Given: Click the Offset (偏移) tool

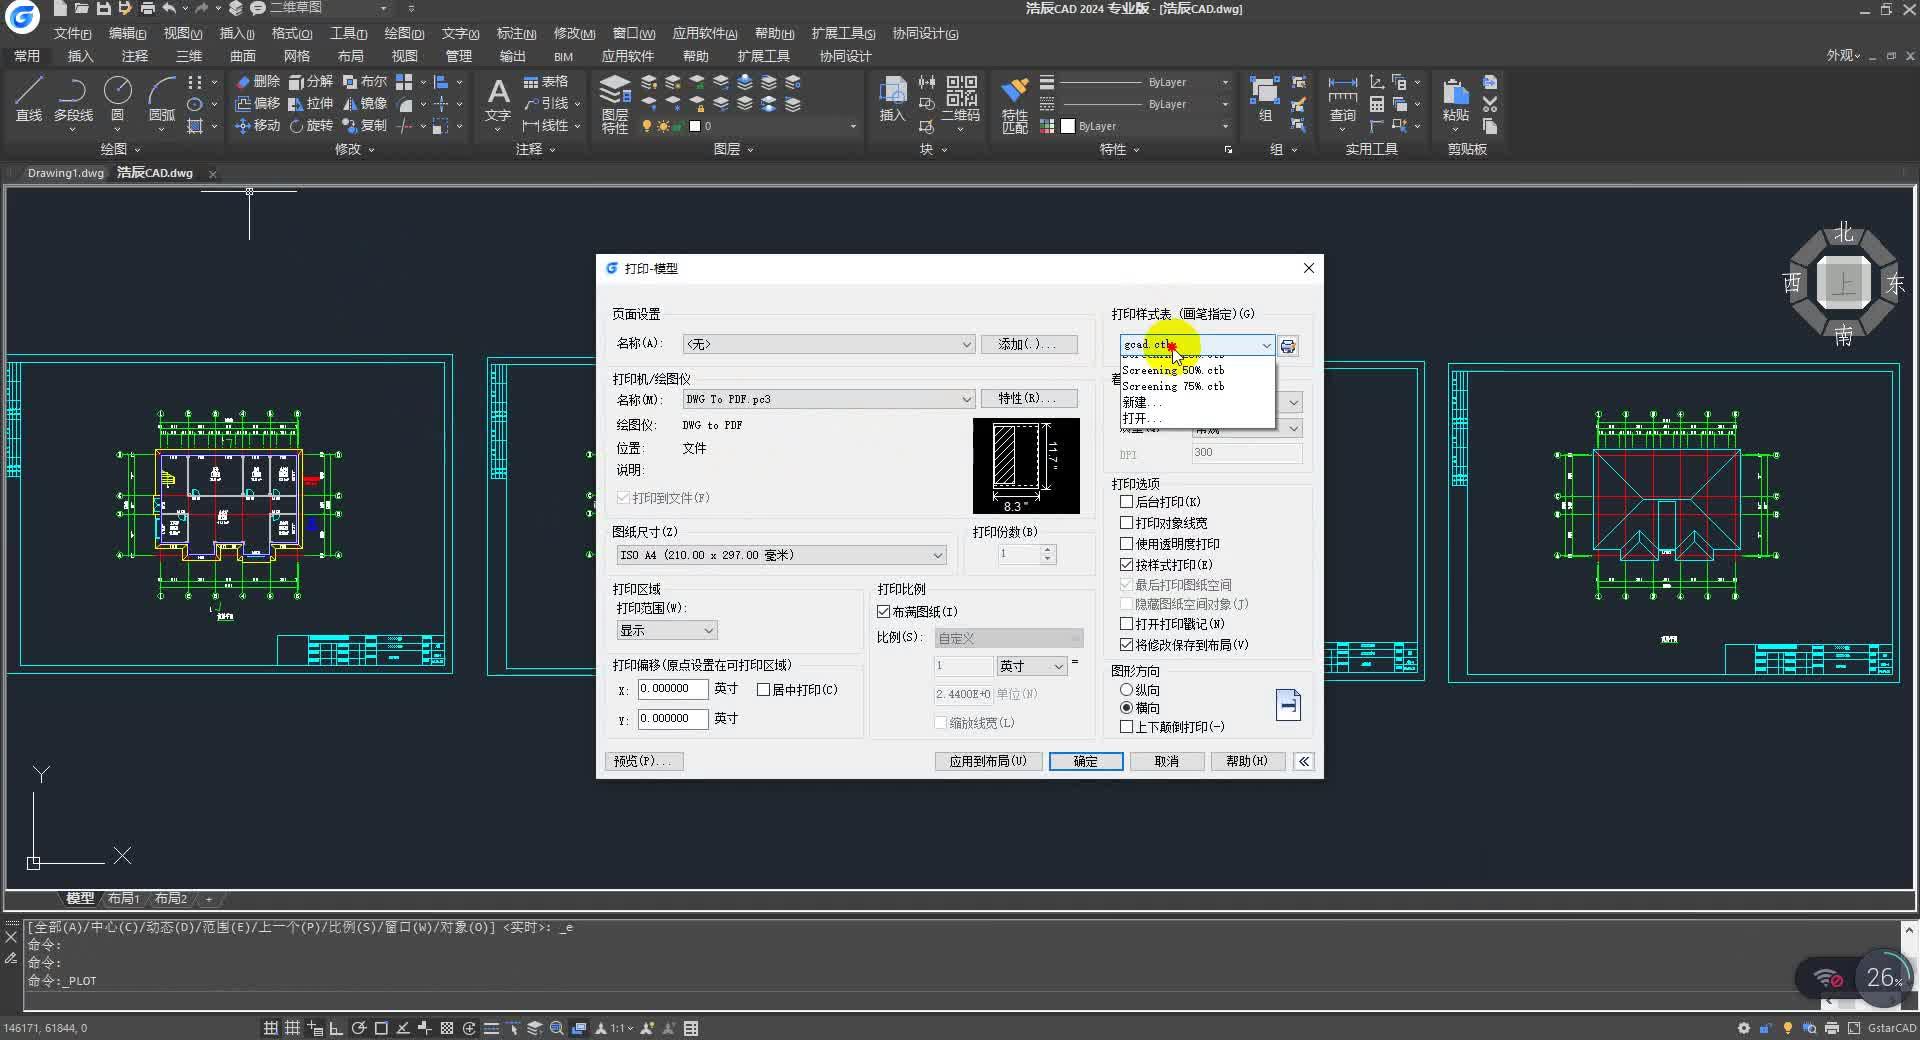Looking at the screenshot, I should point(258,104).
